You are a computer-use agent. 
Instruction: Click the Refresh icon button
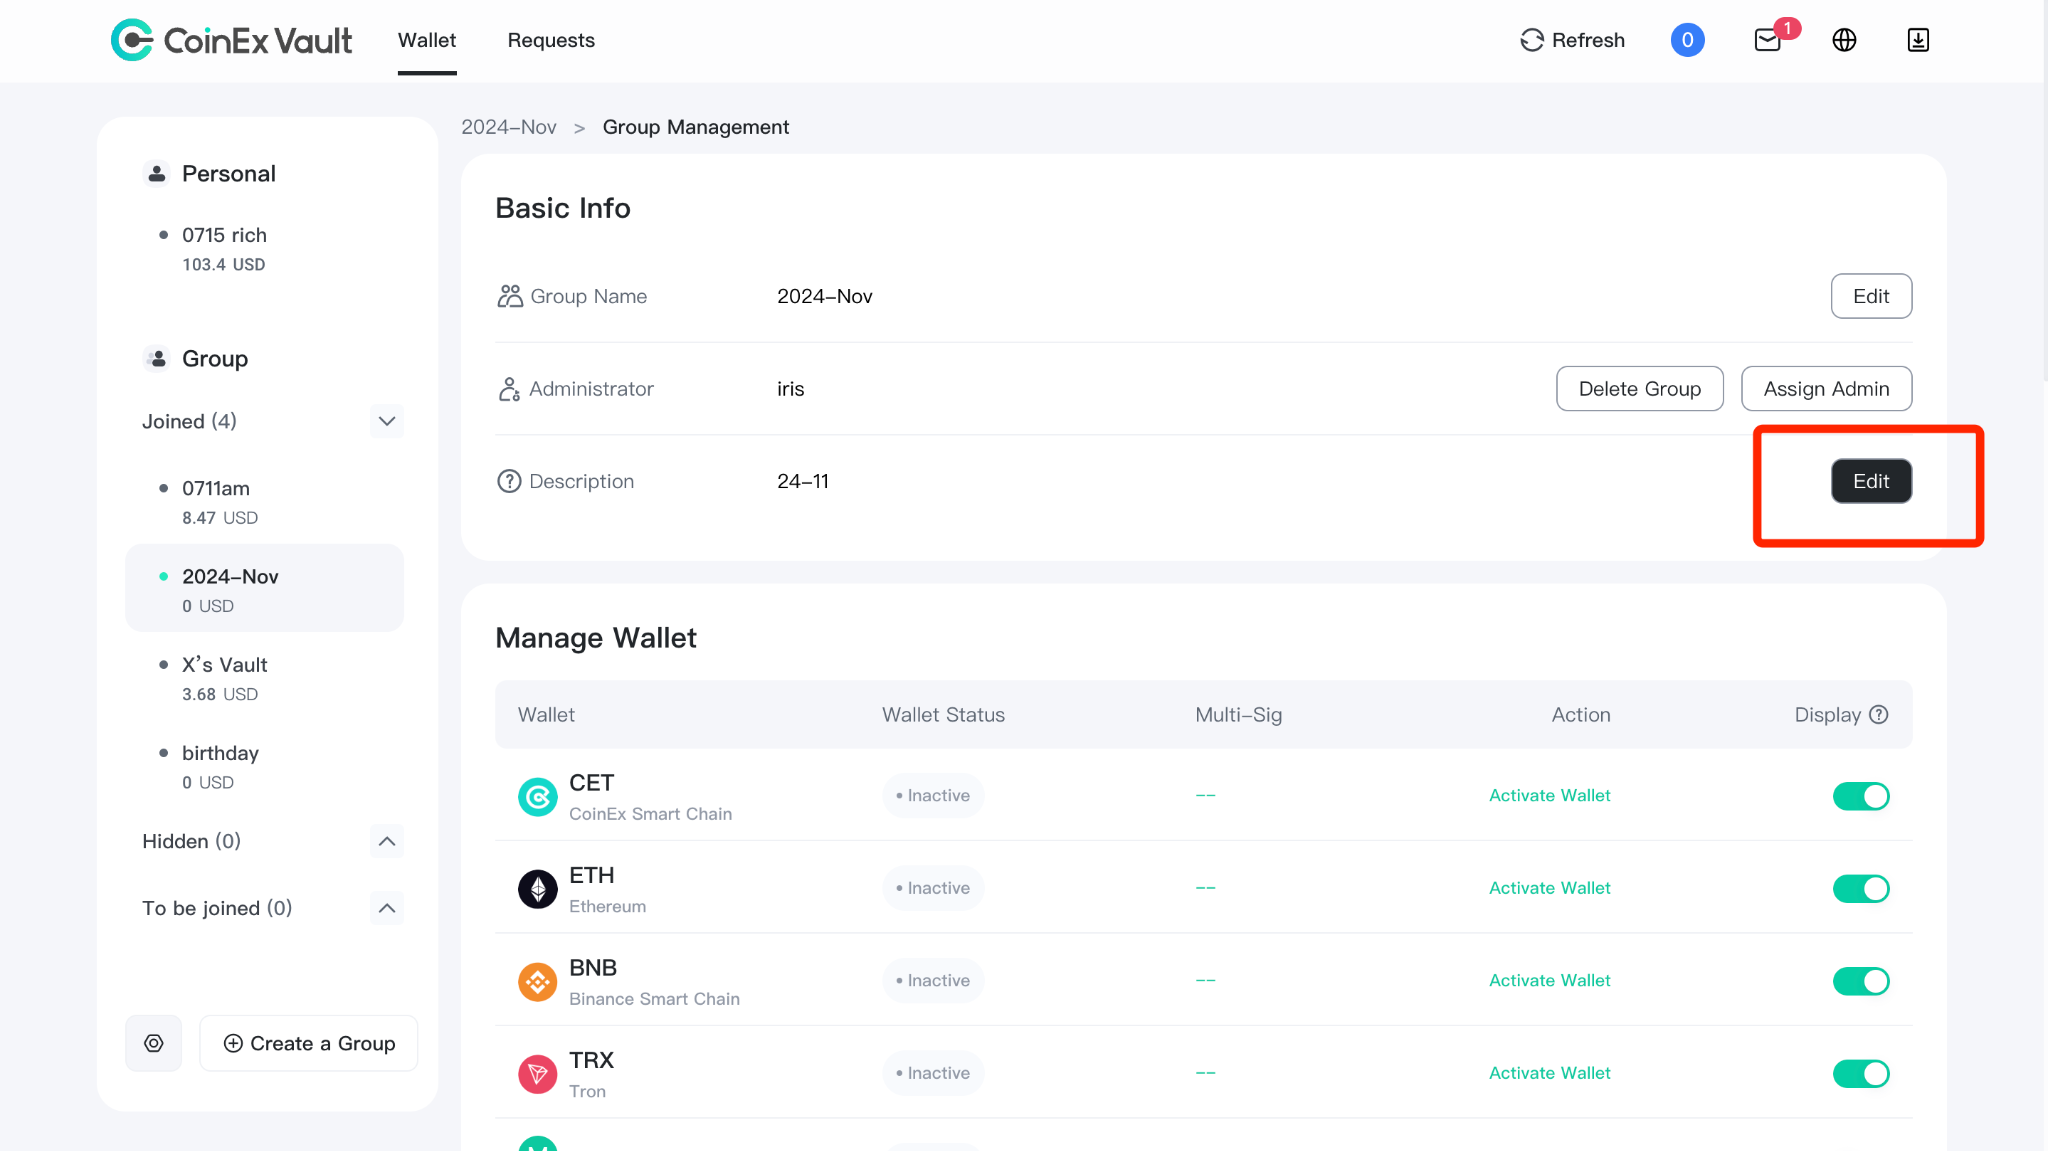pos(1572,40)
